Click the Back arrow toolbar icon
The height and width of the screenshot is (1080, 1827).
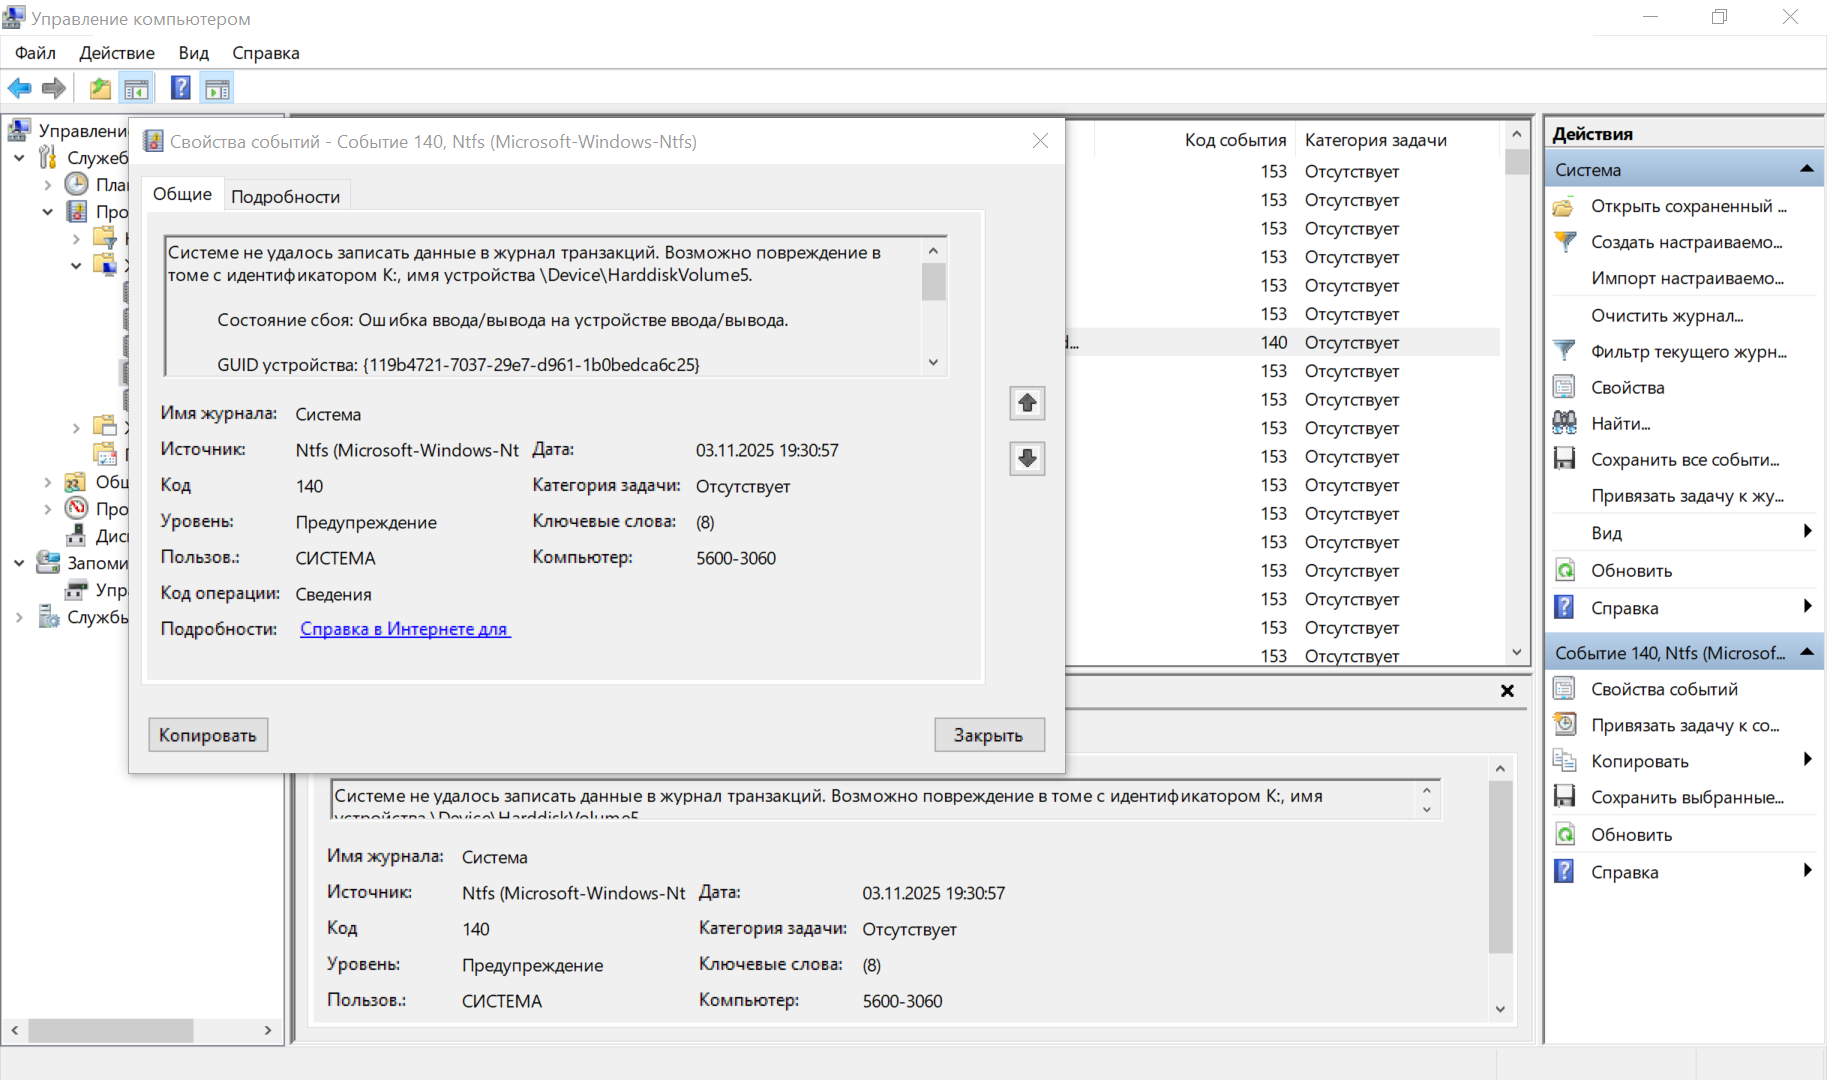[19, 89]
